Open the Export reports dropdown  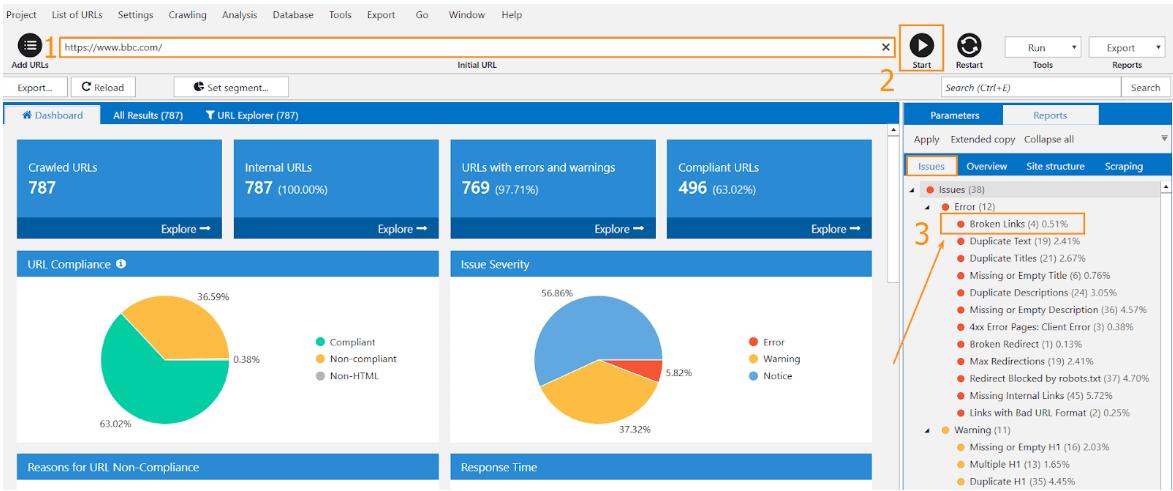1127,47
